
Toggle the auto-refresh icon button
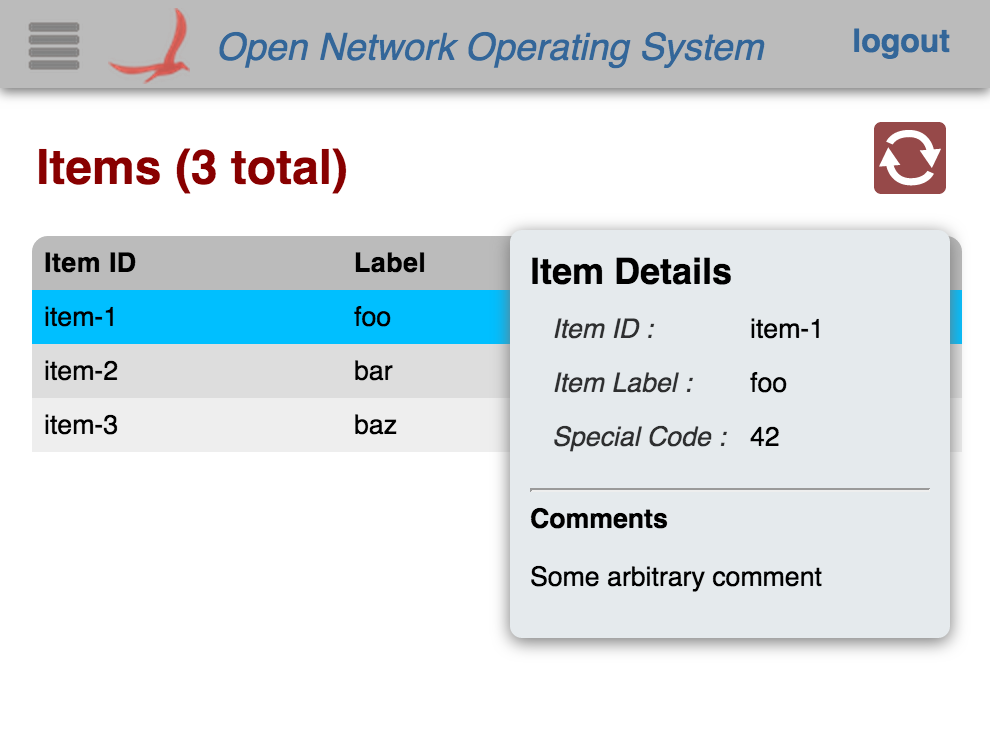909,158
